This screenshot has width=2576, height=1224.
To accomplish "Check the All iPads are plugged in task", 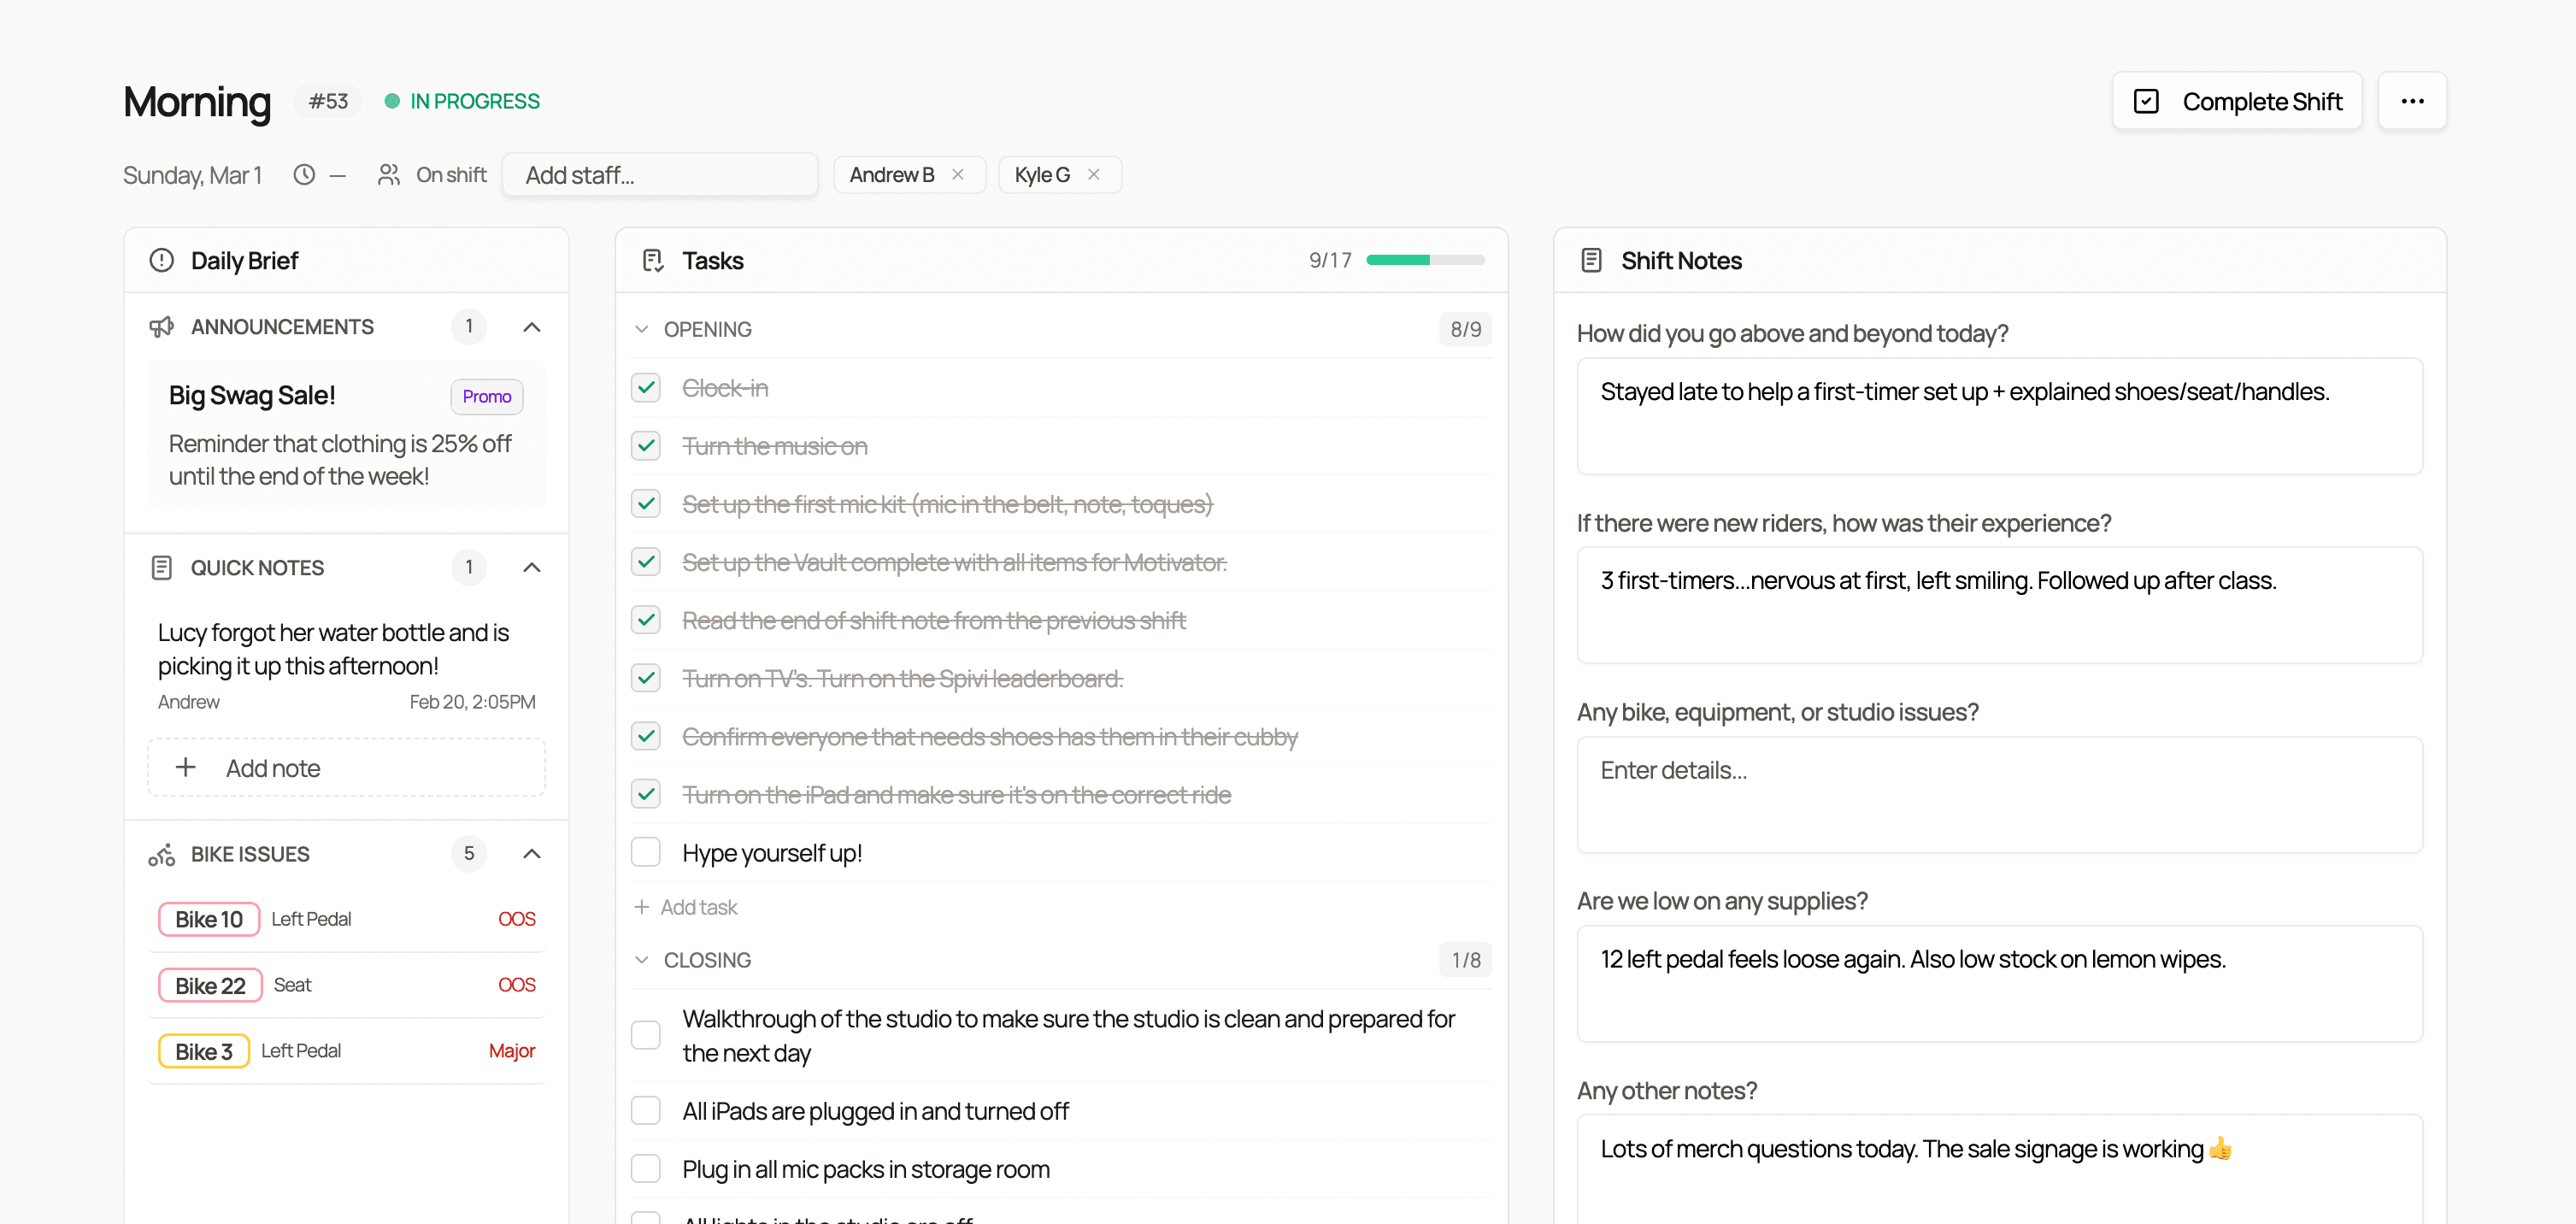I will [x=646, y=1110].
